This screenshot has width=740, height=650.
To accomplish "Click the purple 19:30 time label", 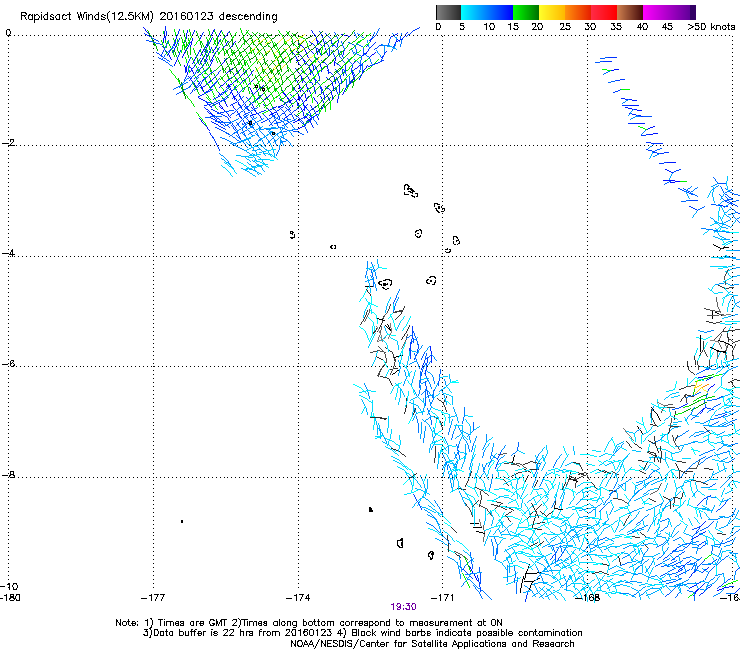I will click(403, 607).
